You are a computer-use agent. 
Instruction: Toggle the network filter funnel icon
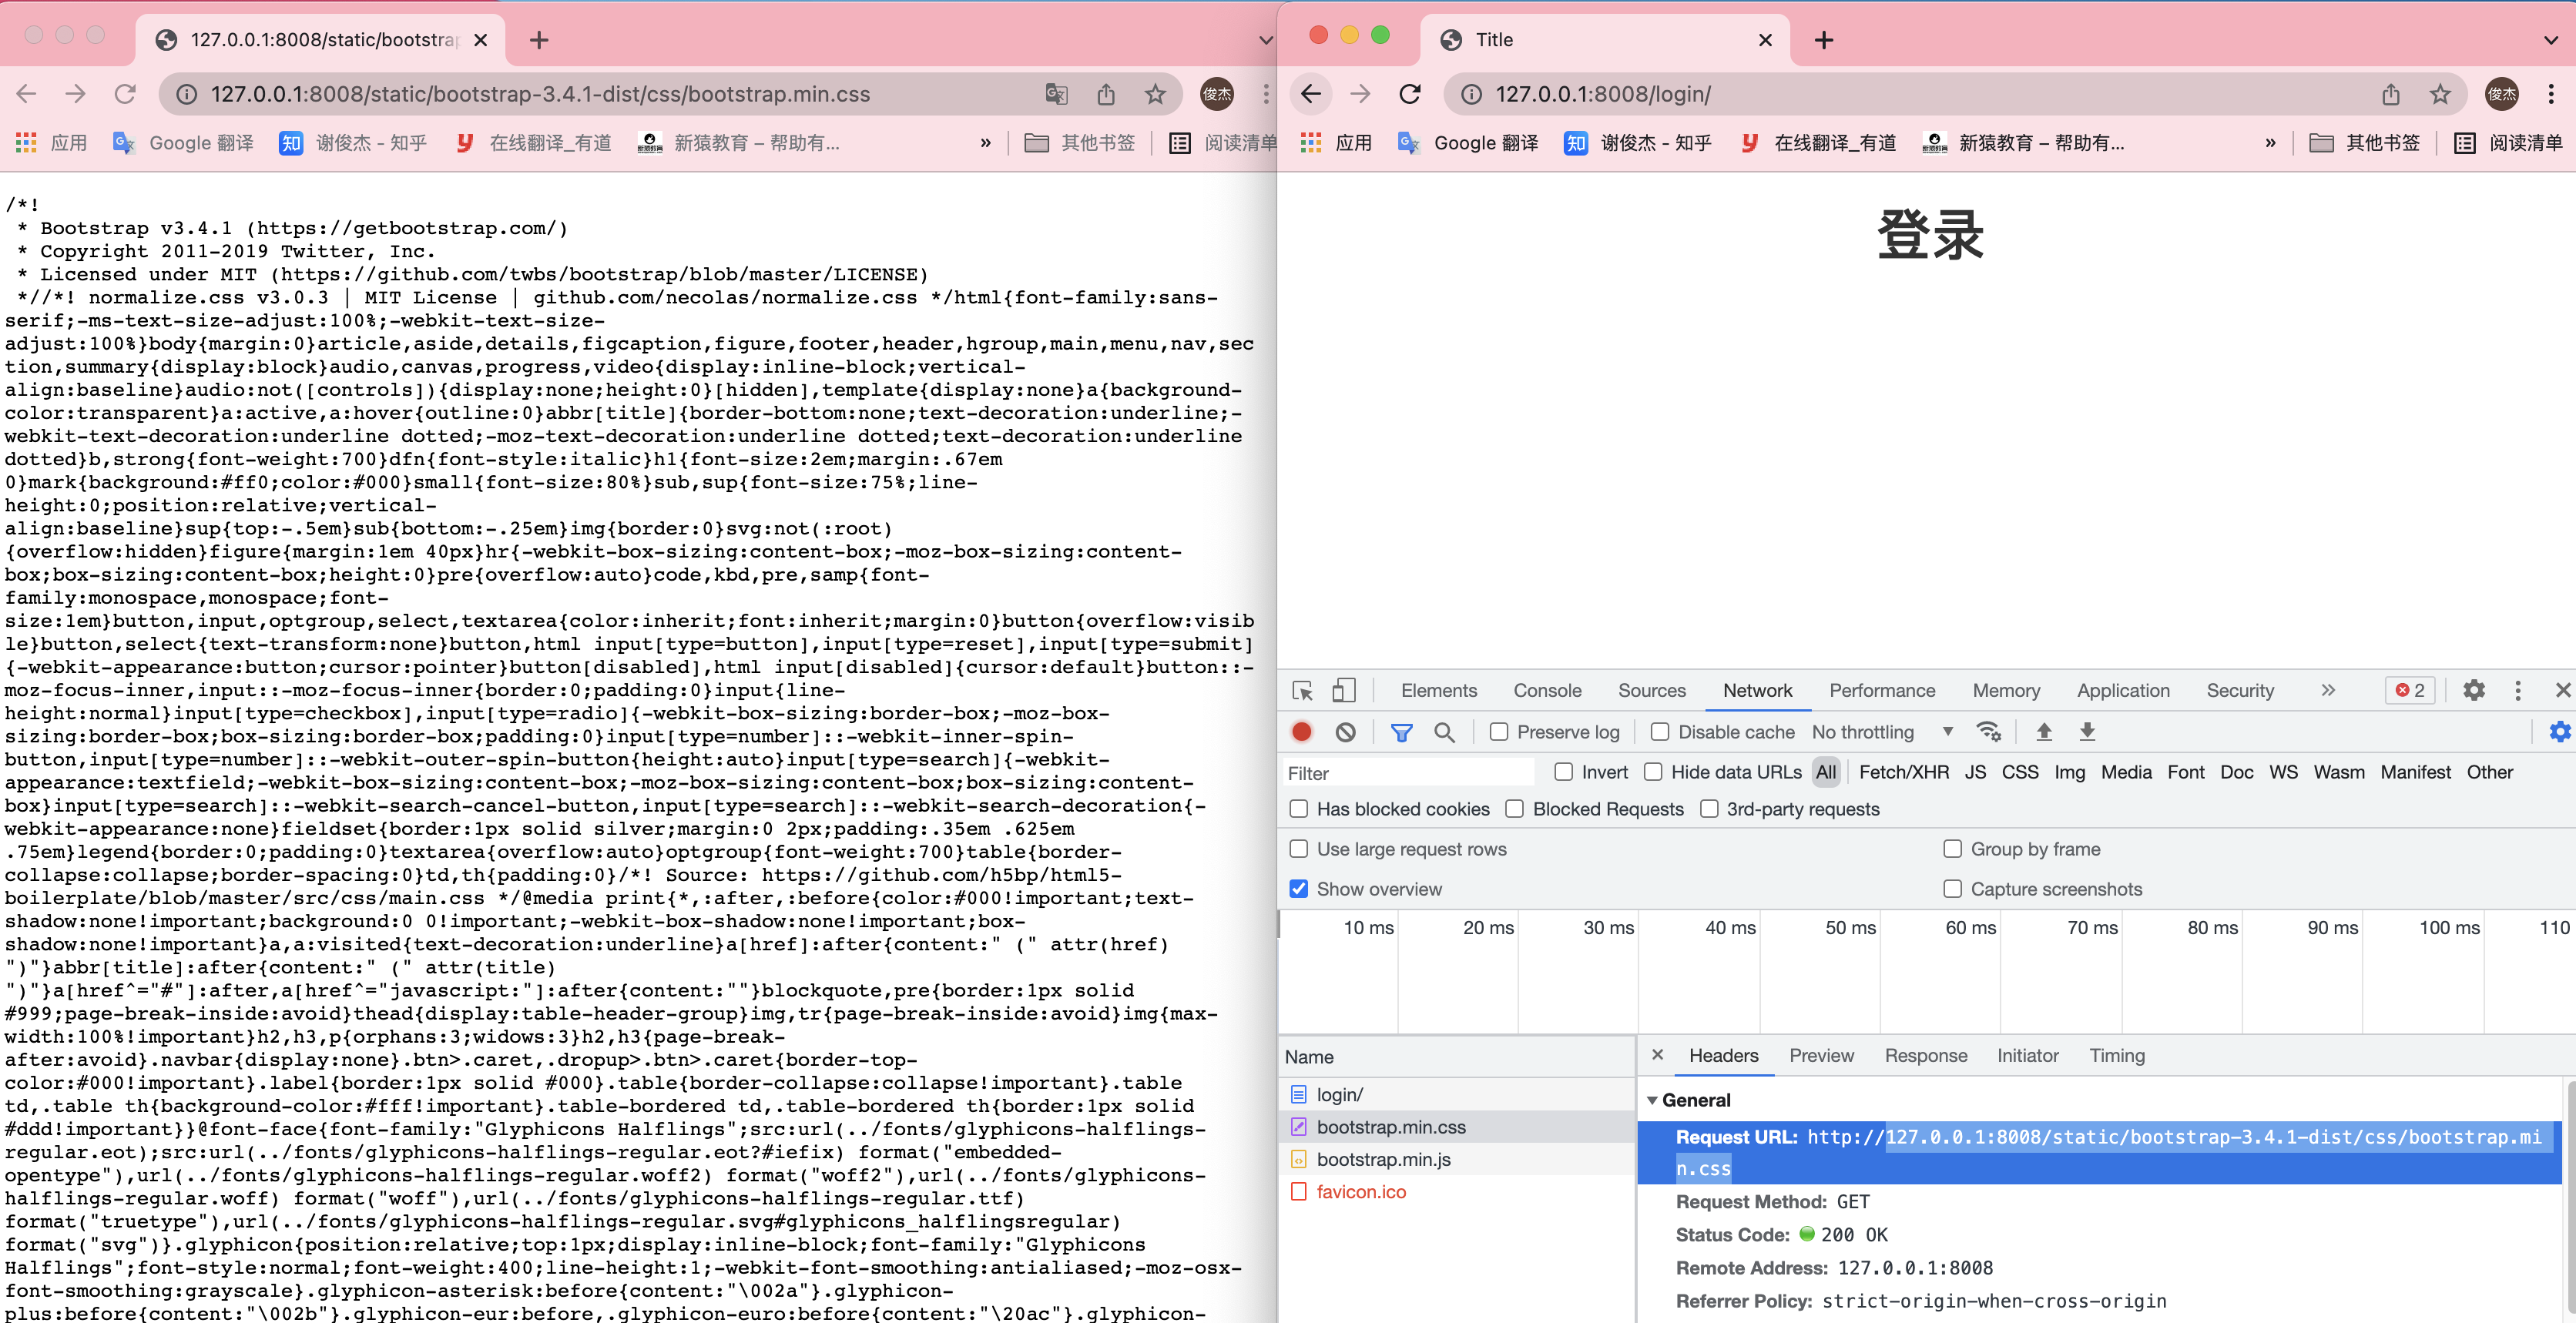(1401, 732)
